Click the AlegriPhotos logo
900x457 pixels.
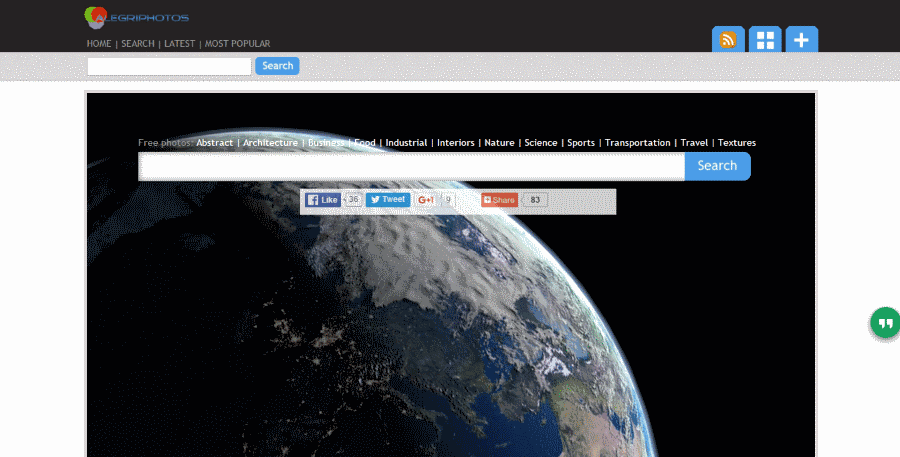point(137,18)
